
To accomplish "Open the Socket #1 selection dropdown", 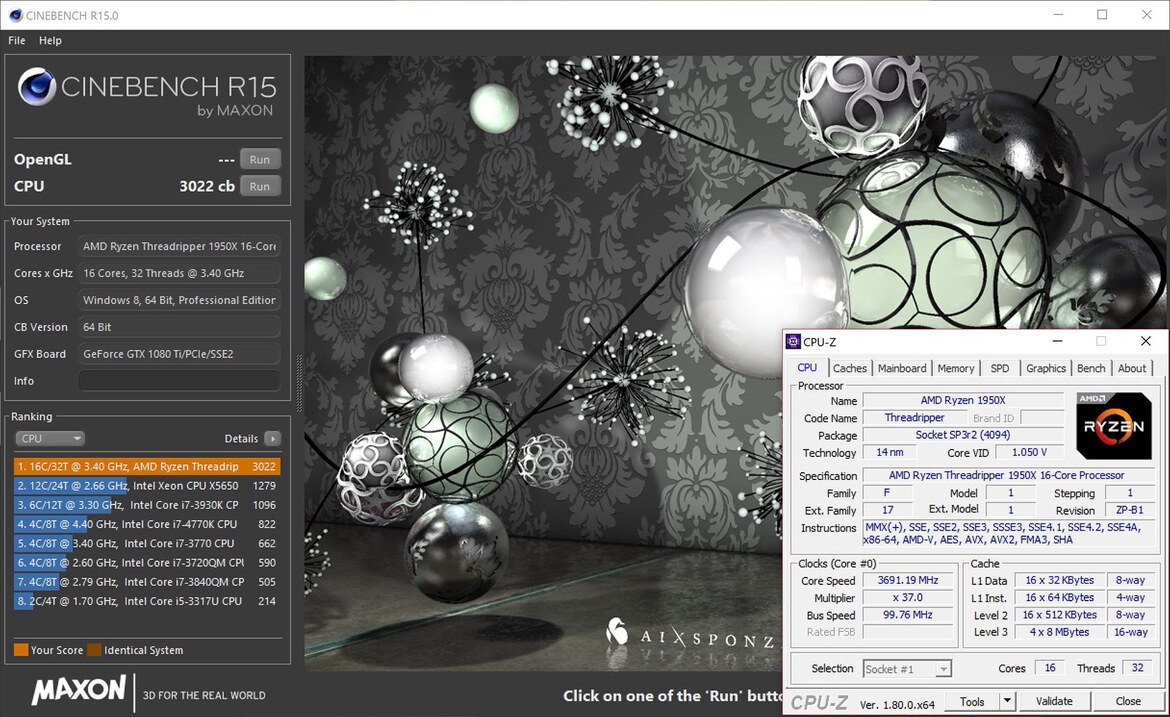I will point(907,669).
